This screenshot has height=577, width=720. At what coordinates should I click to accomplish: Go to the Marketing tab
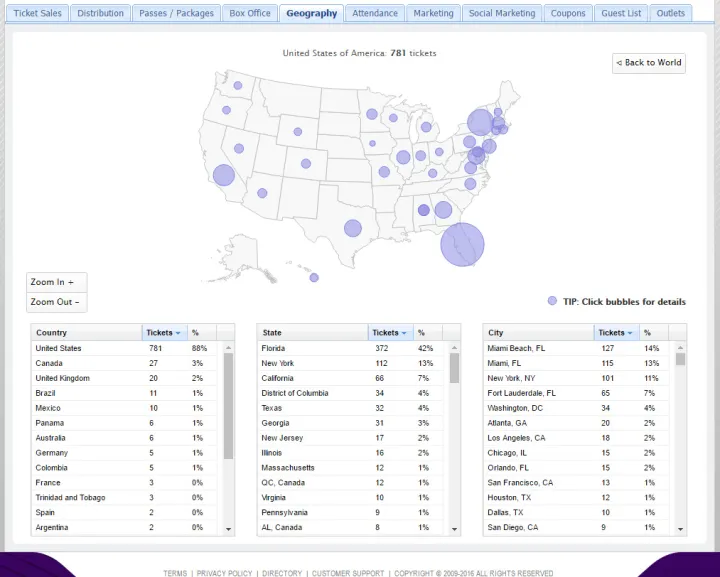[433, 13]
